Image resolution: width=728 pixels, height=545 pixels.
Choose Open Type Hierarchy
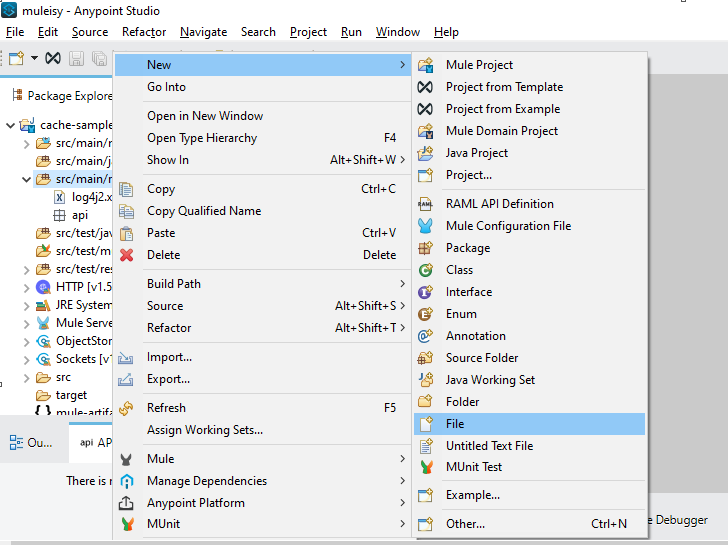[263, 138]
